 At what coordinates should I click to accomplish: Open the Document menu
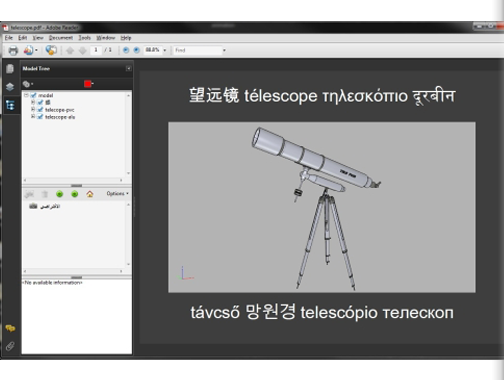click(61, 38)
